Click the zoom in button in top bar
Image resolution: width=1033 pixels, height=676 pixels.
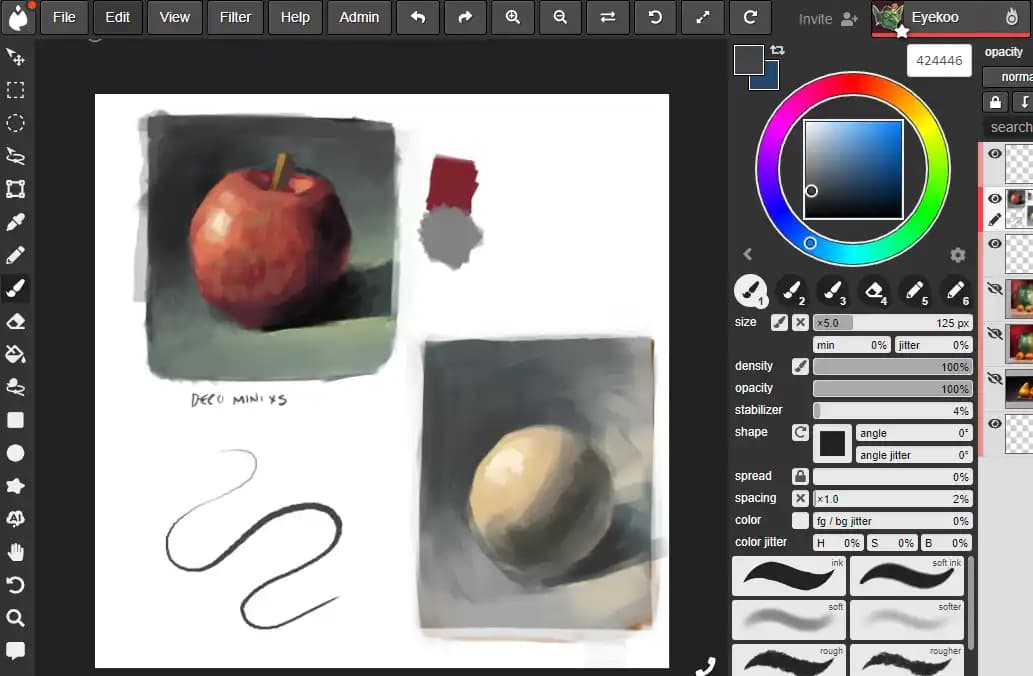click(513, 17)
